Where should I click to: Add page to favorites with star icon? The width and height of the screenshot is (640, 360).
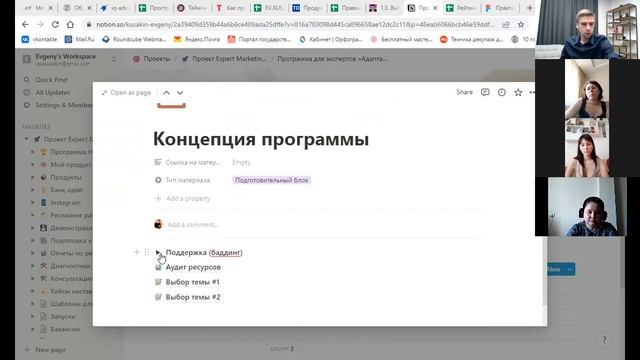(518, 92)
